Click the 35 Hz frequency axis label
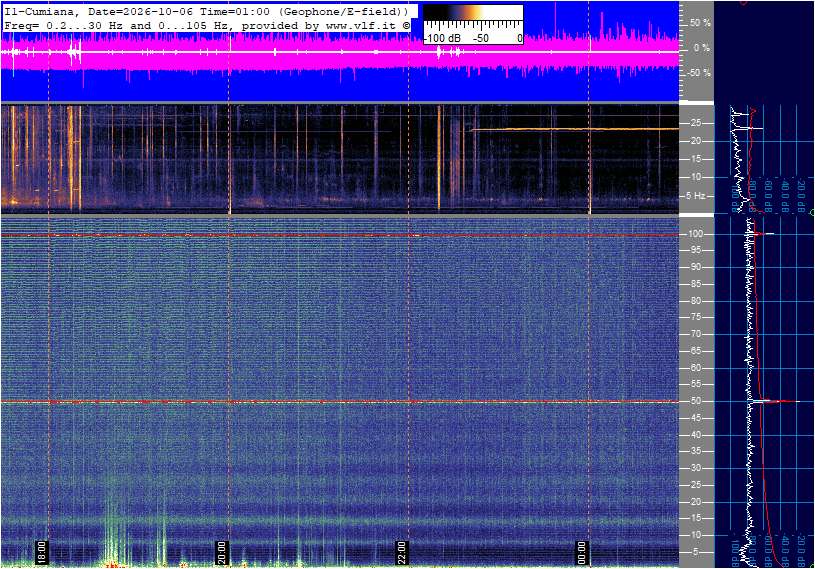This screenshot has height=569, width=815. pos(695,452)
